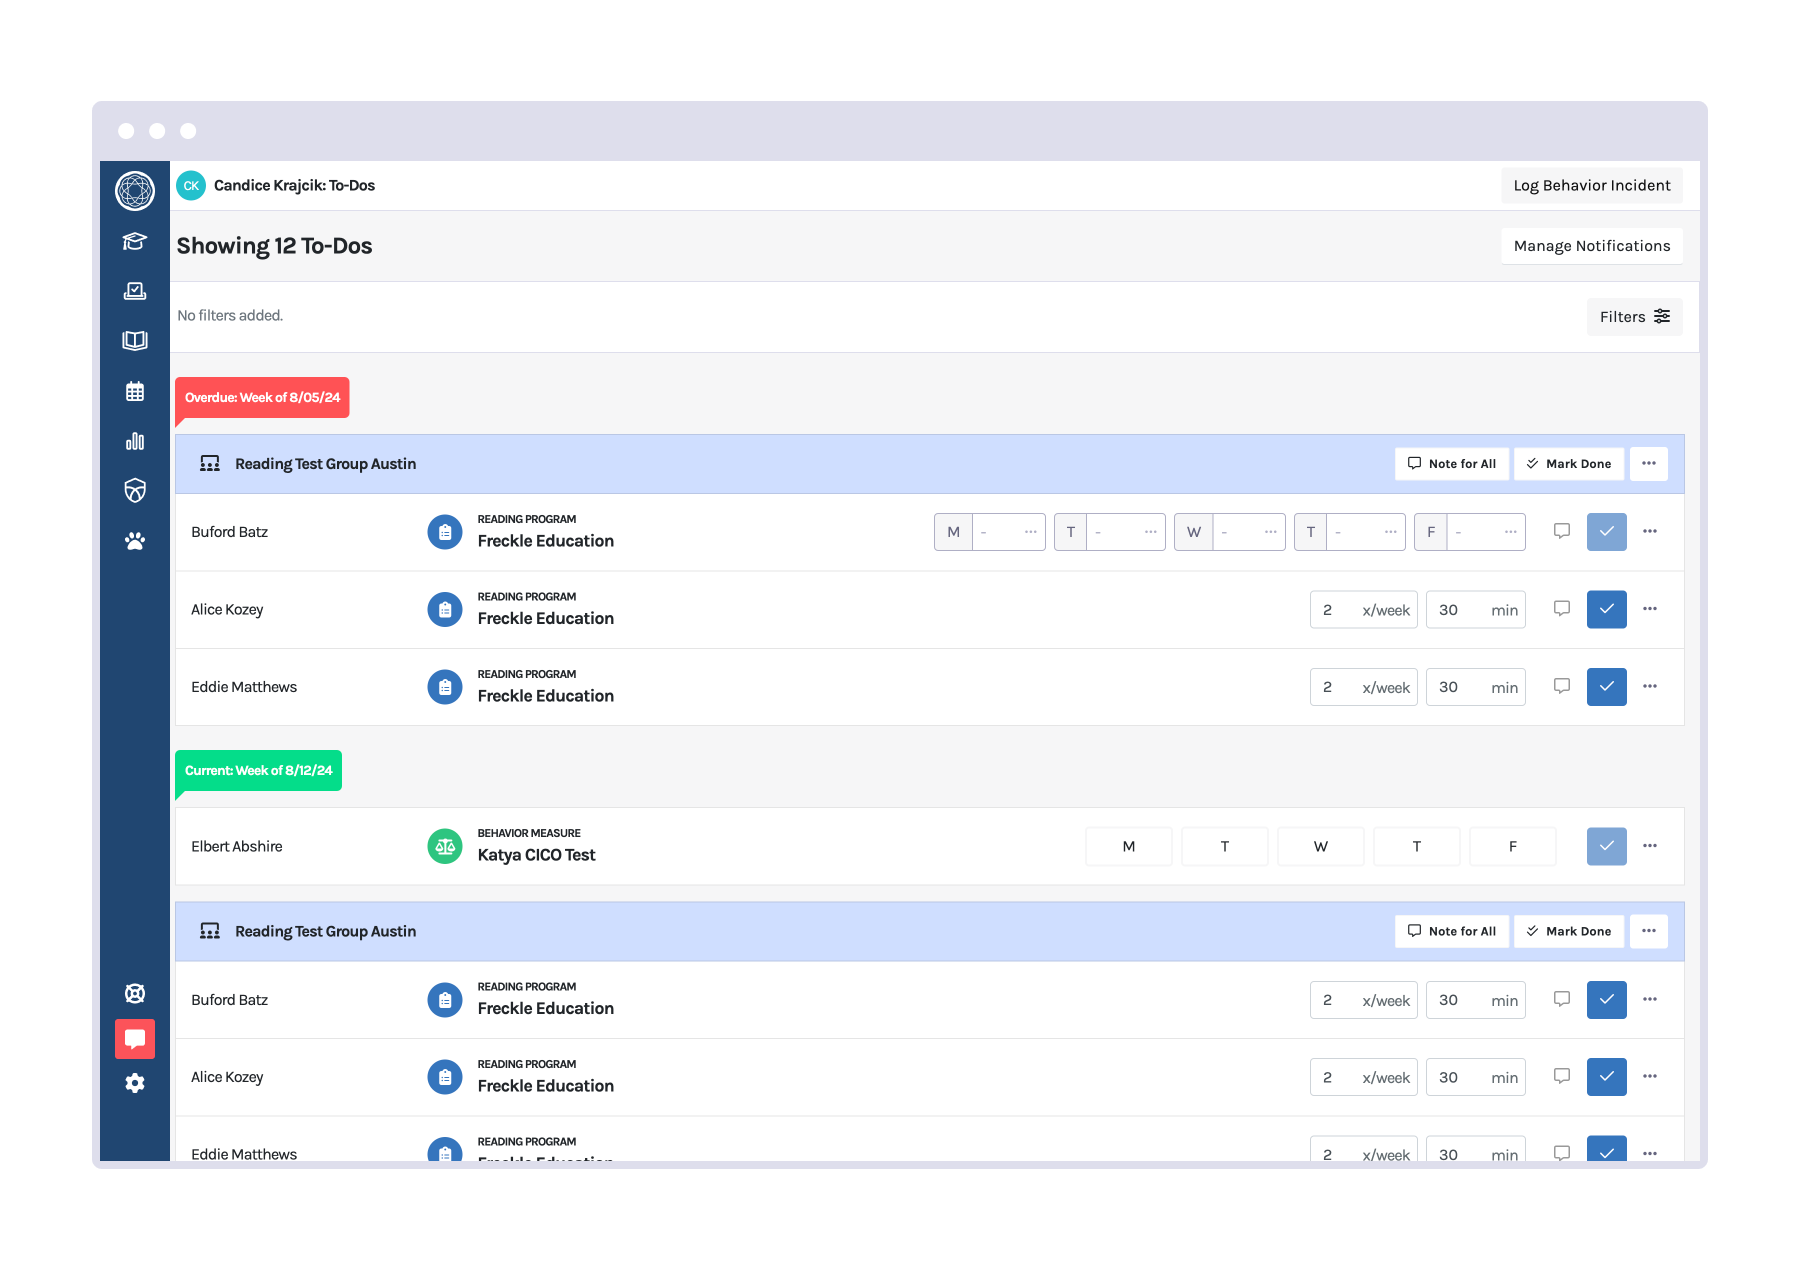Edit minutes field for current-week Buford Batz
Viewport: 1800px width, 1270px height.
[1476, 1000]
